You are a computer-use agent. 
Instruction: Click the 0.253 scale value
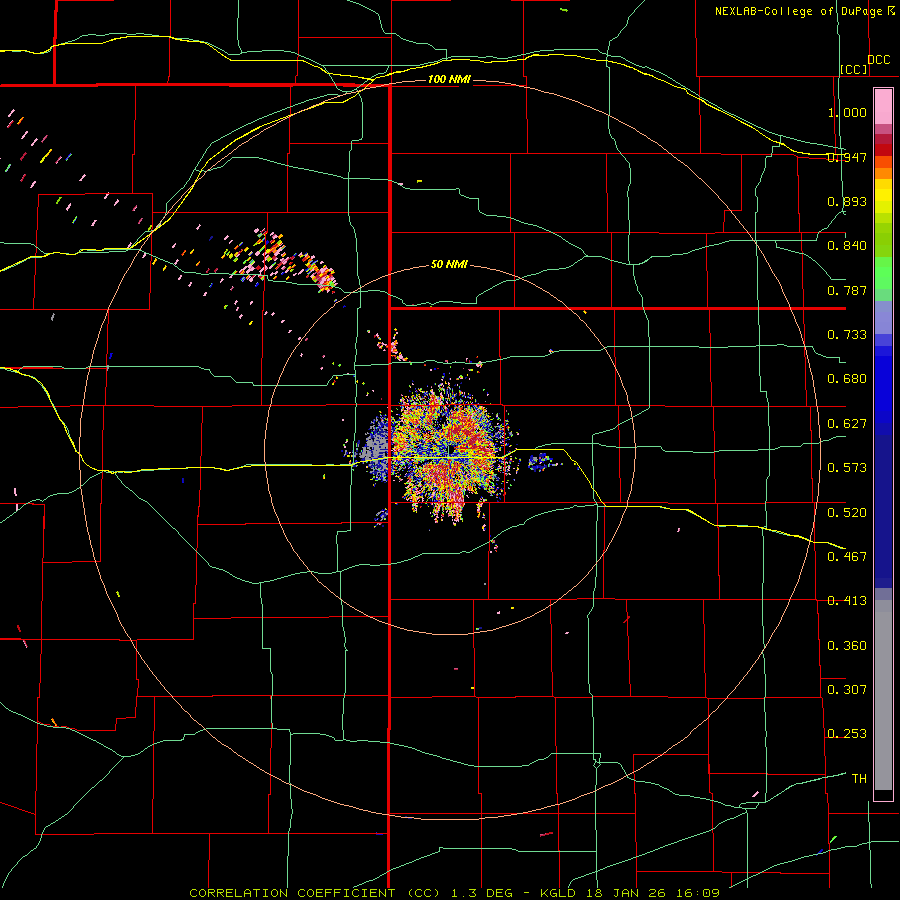[x=847, y=734]
